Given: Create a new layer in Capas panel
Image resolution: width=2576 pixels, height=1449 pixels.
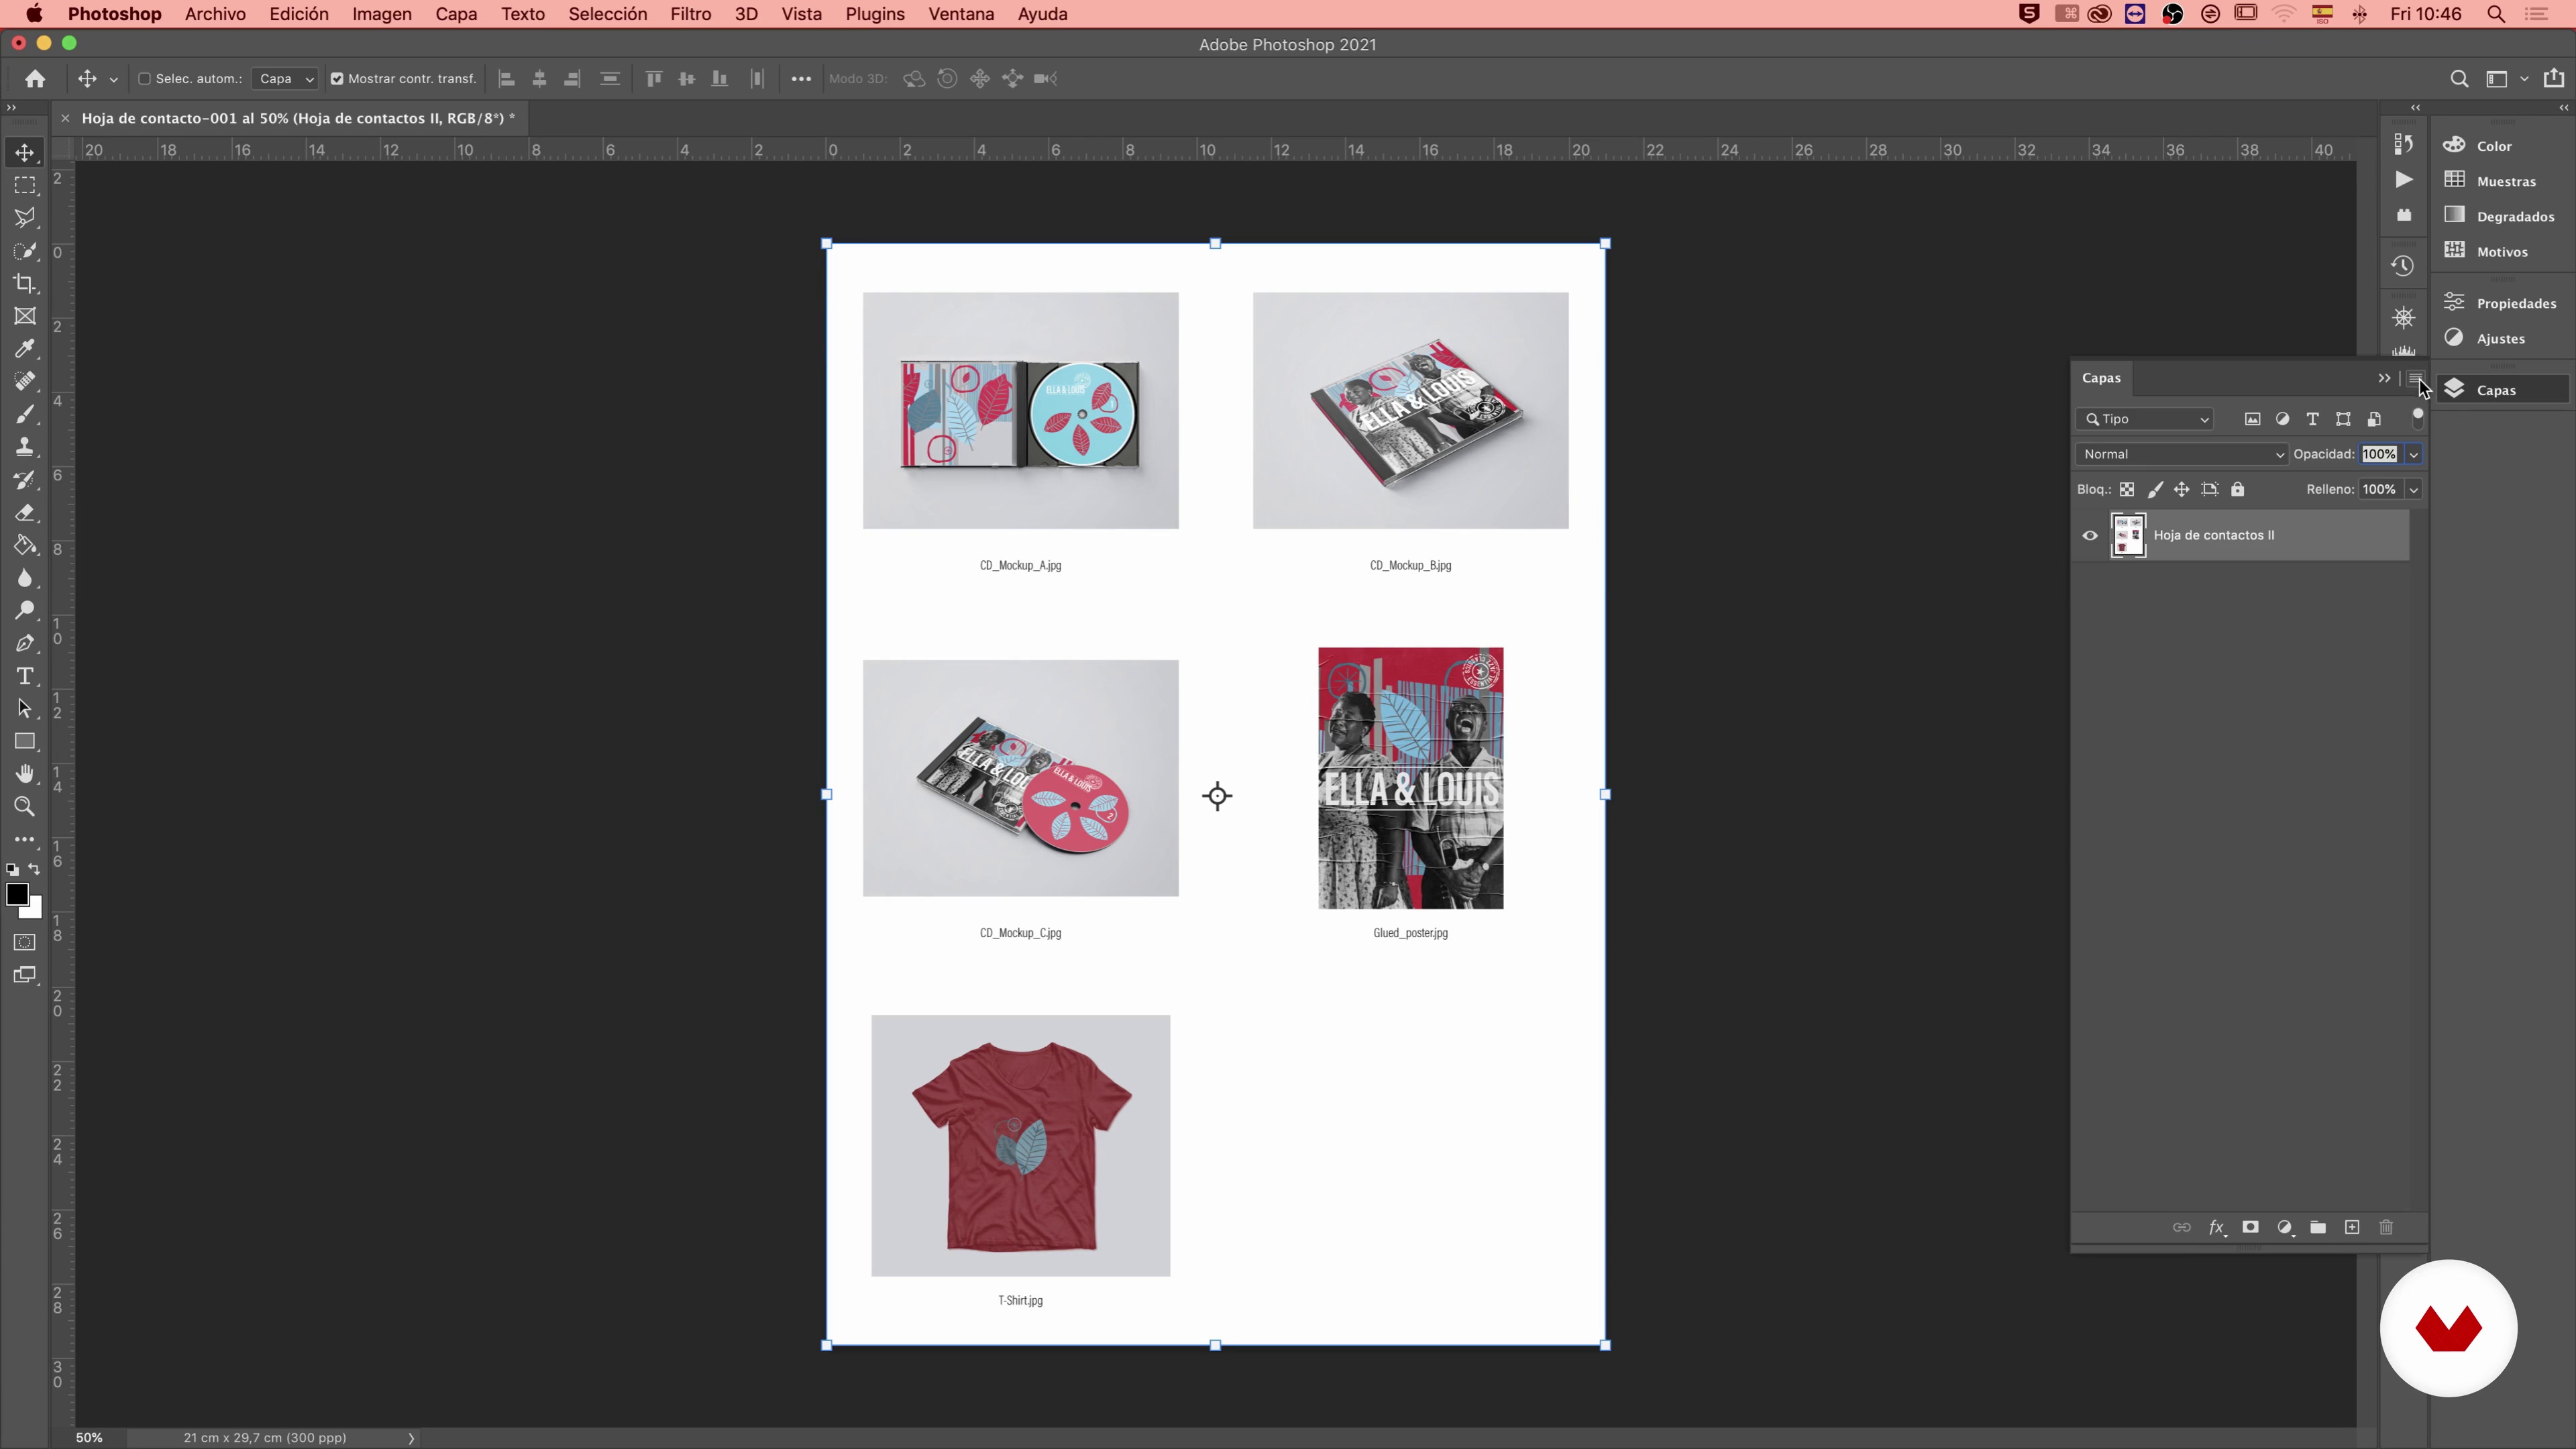Looking at the screenshot, I should click(2352, 1227).
